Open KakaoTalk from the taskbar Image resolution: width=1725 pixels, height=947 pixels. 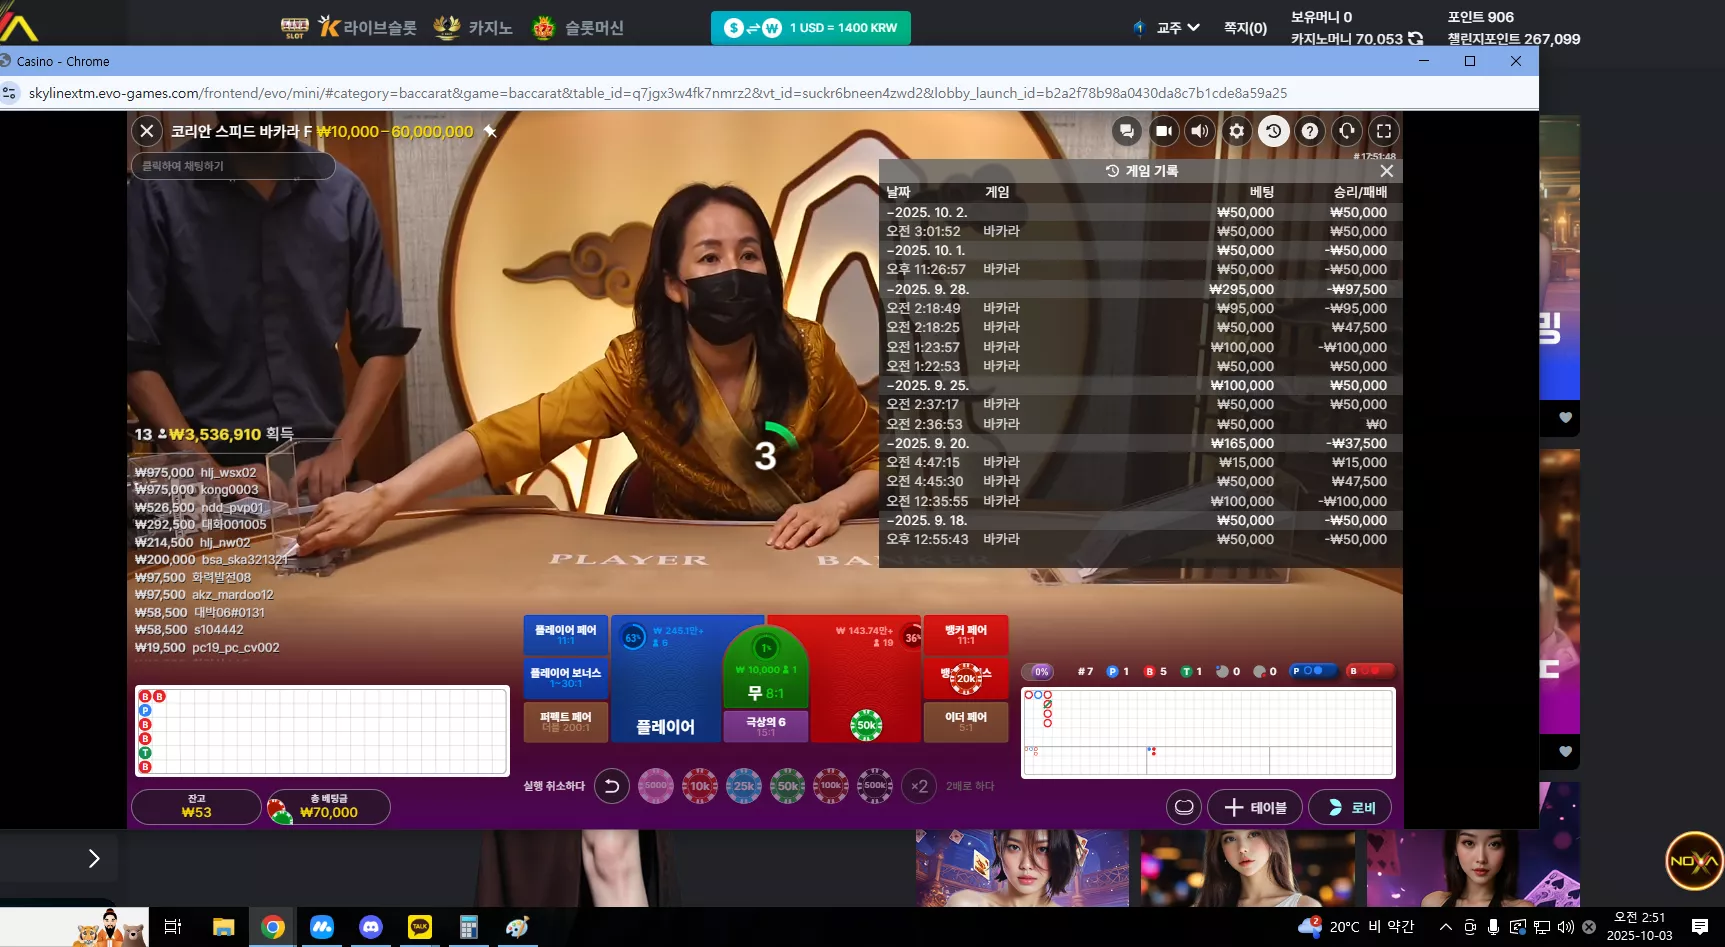tap(420, 927)
